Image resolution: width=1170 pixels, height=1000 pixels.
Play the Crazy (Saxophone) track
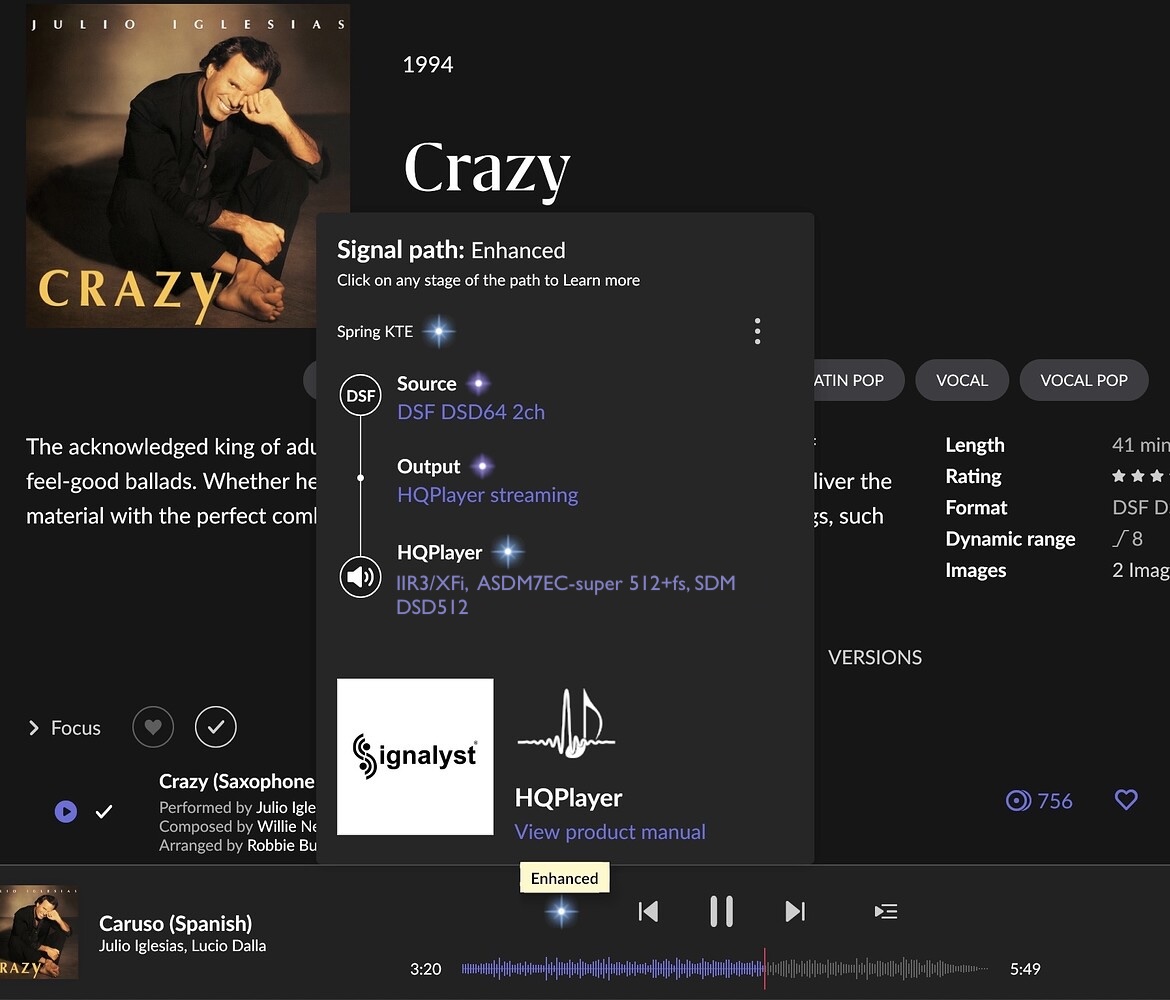(66, 811)
